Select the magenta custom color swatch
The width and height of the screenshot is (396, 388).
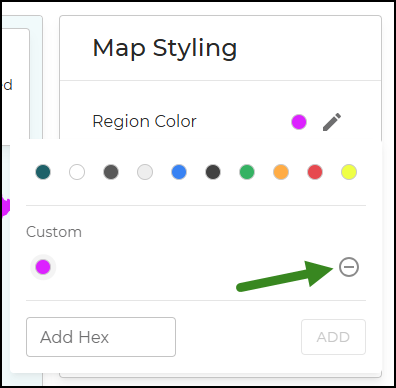(x=43, y=267)
